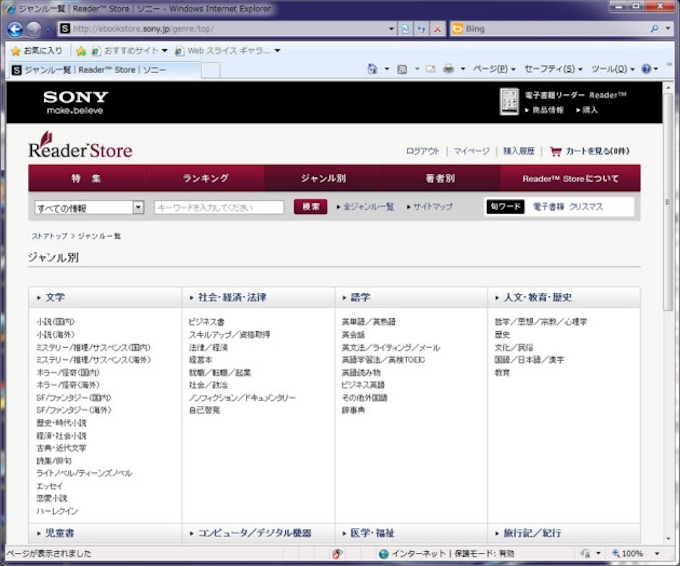This screenshot has width=680, height=566.
Task: Click the Print icon in command bar
Action: tap(448, 69)
